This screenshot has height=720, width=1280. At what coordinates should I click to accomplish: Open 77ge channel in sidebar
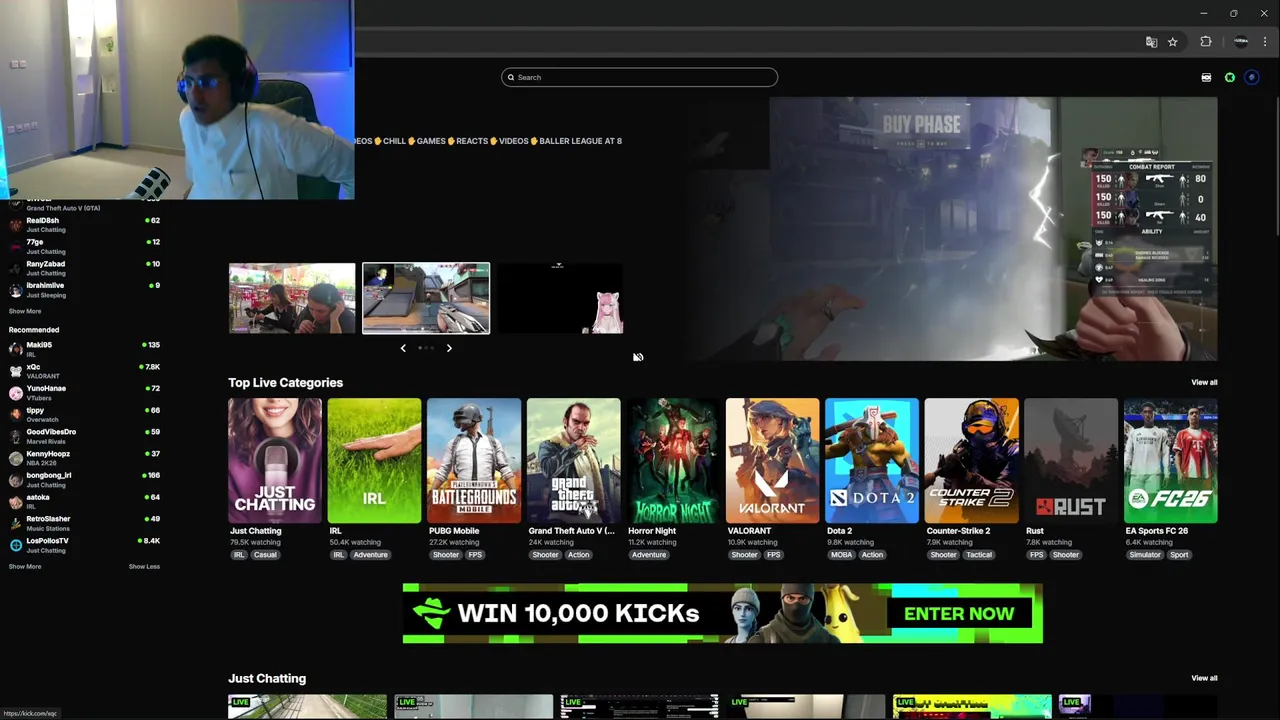84,246
